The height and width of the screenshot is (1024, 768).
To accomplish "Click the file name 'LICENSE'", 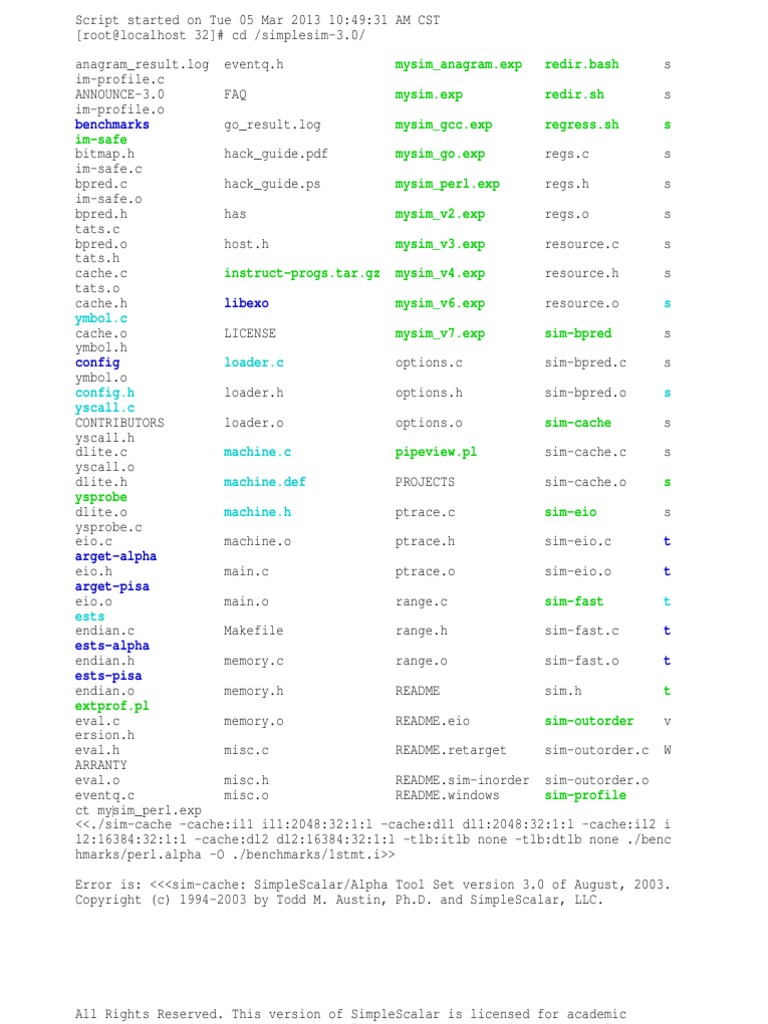I will [250, 334].
